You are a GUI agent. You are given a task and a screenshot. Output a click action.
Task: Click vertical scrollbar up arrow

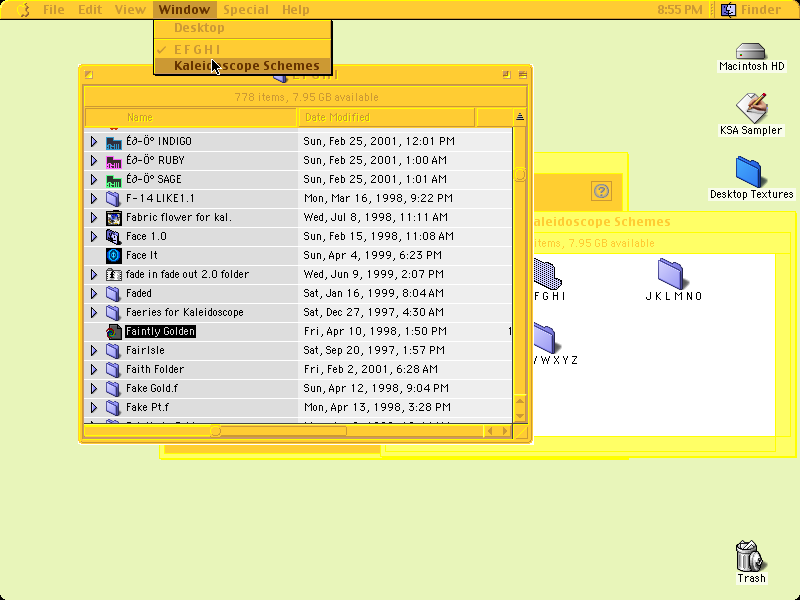coord(520,401)
